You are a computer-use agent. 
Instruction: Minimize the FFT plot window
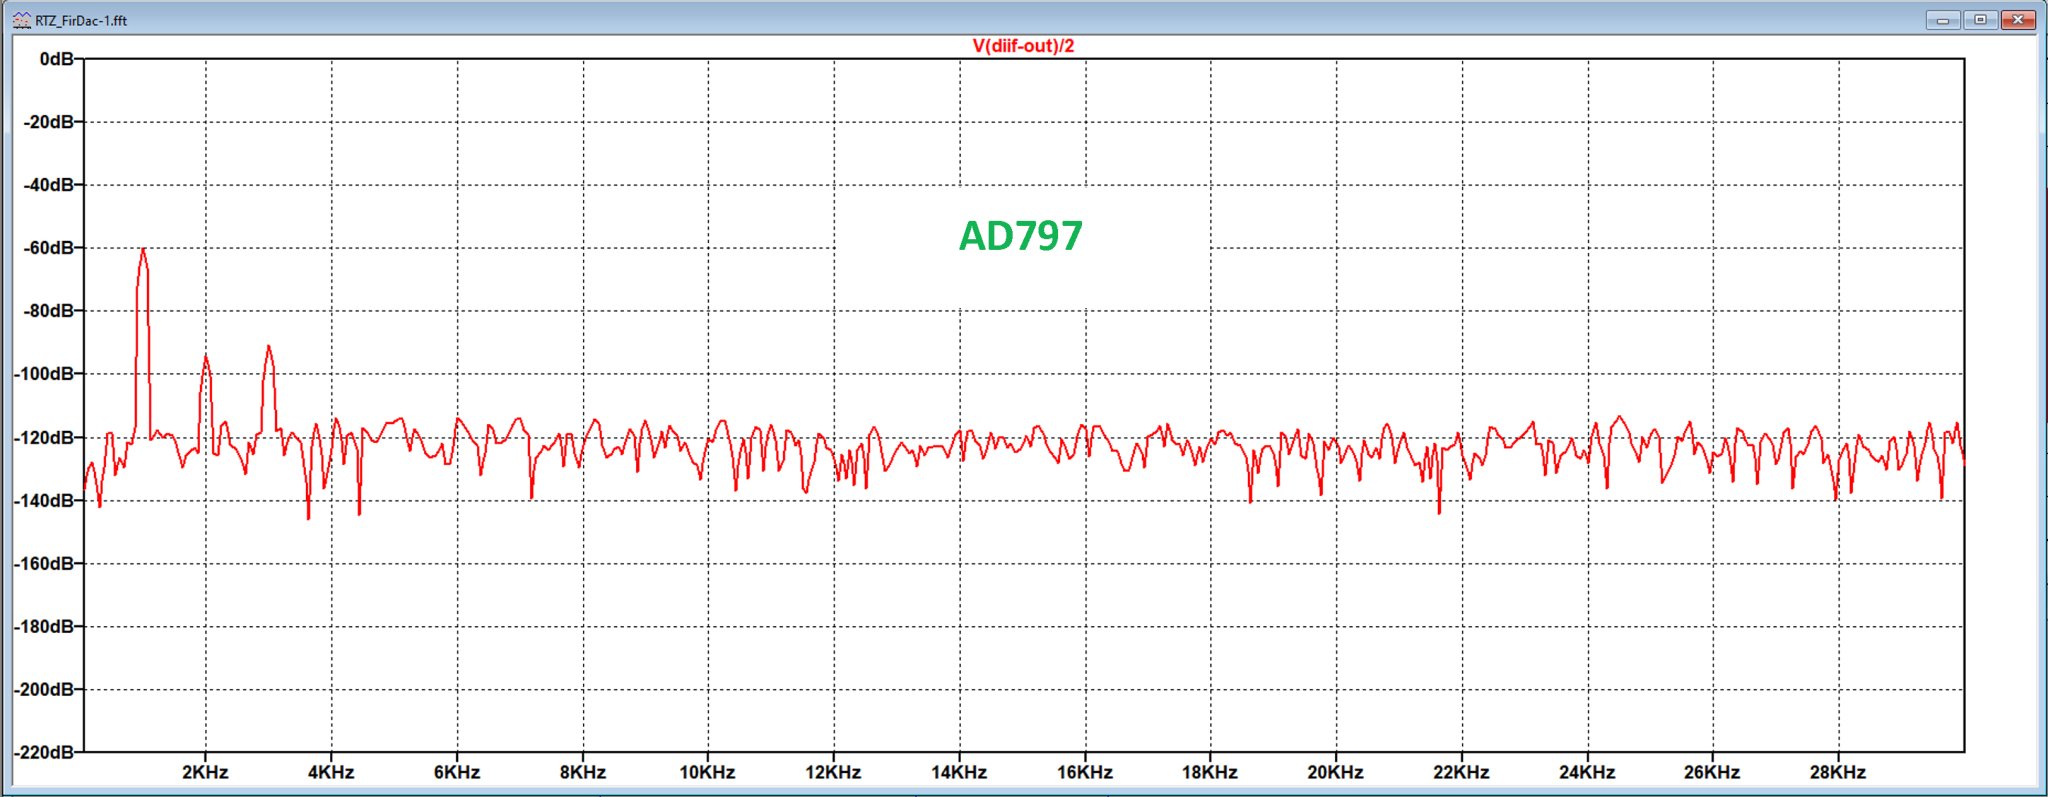(x=1942, y=20)
